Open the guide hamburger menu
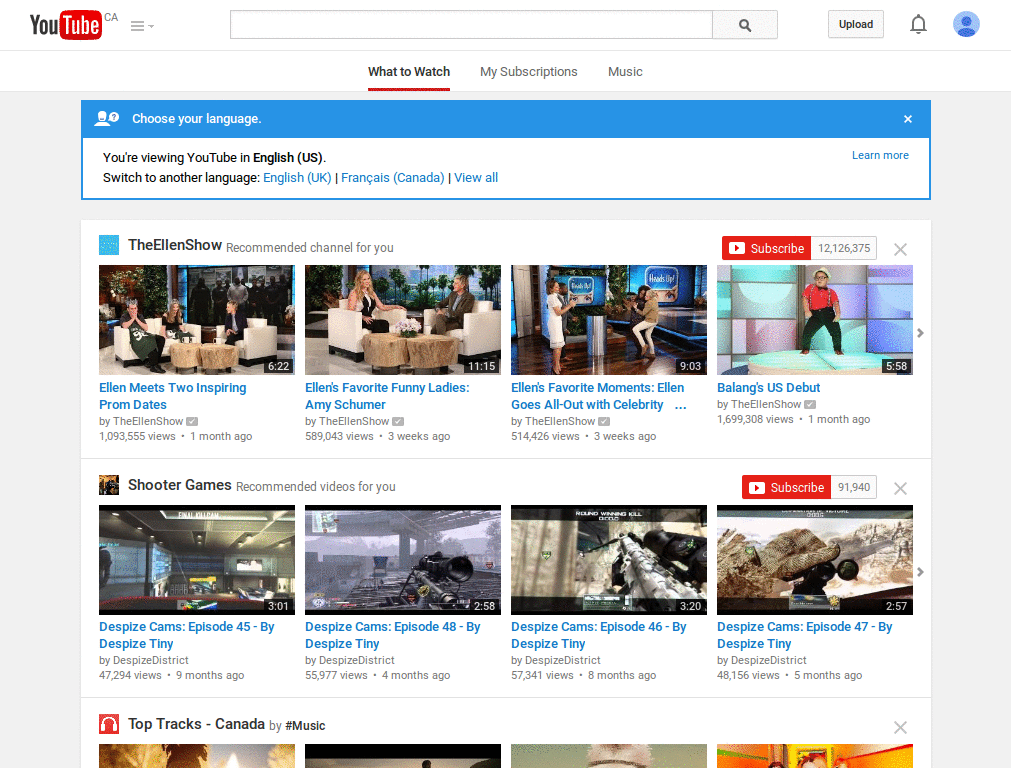The image size is (1024, 768). click(142, 26)
